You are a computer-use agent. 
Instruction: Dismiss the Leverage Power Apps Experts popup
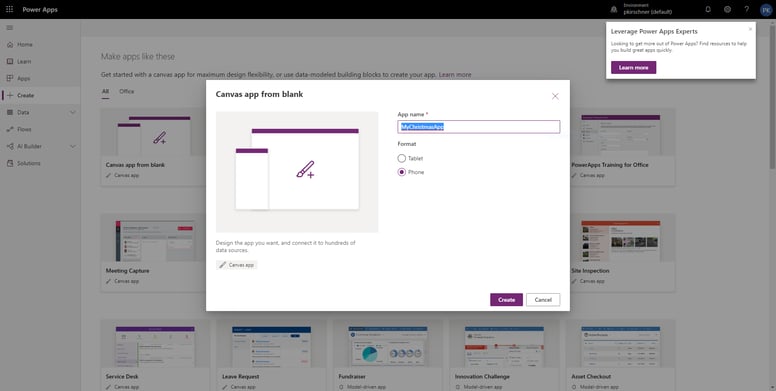click(x=750, y=29)
